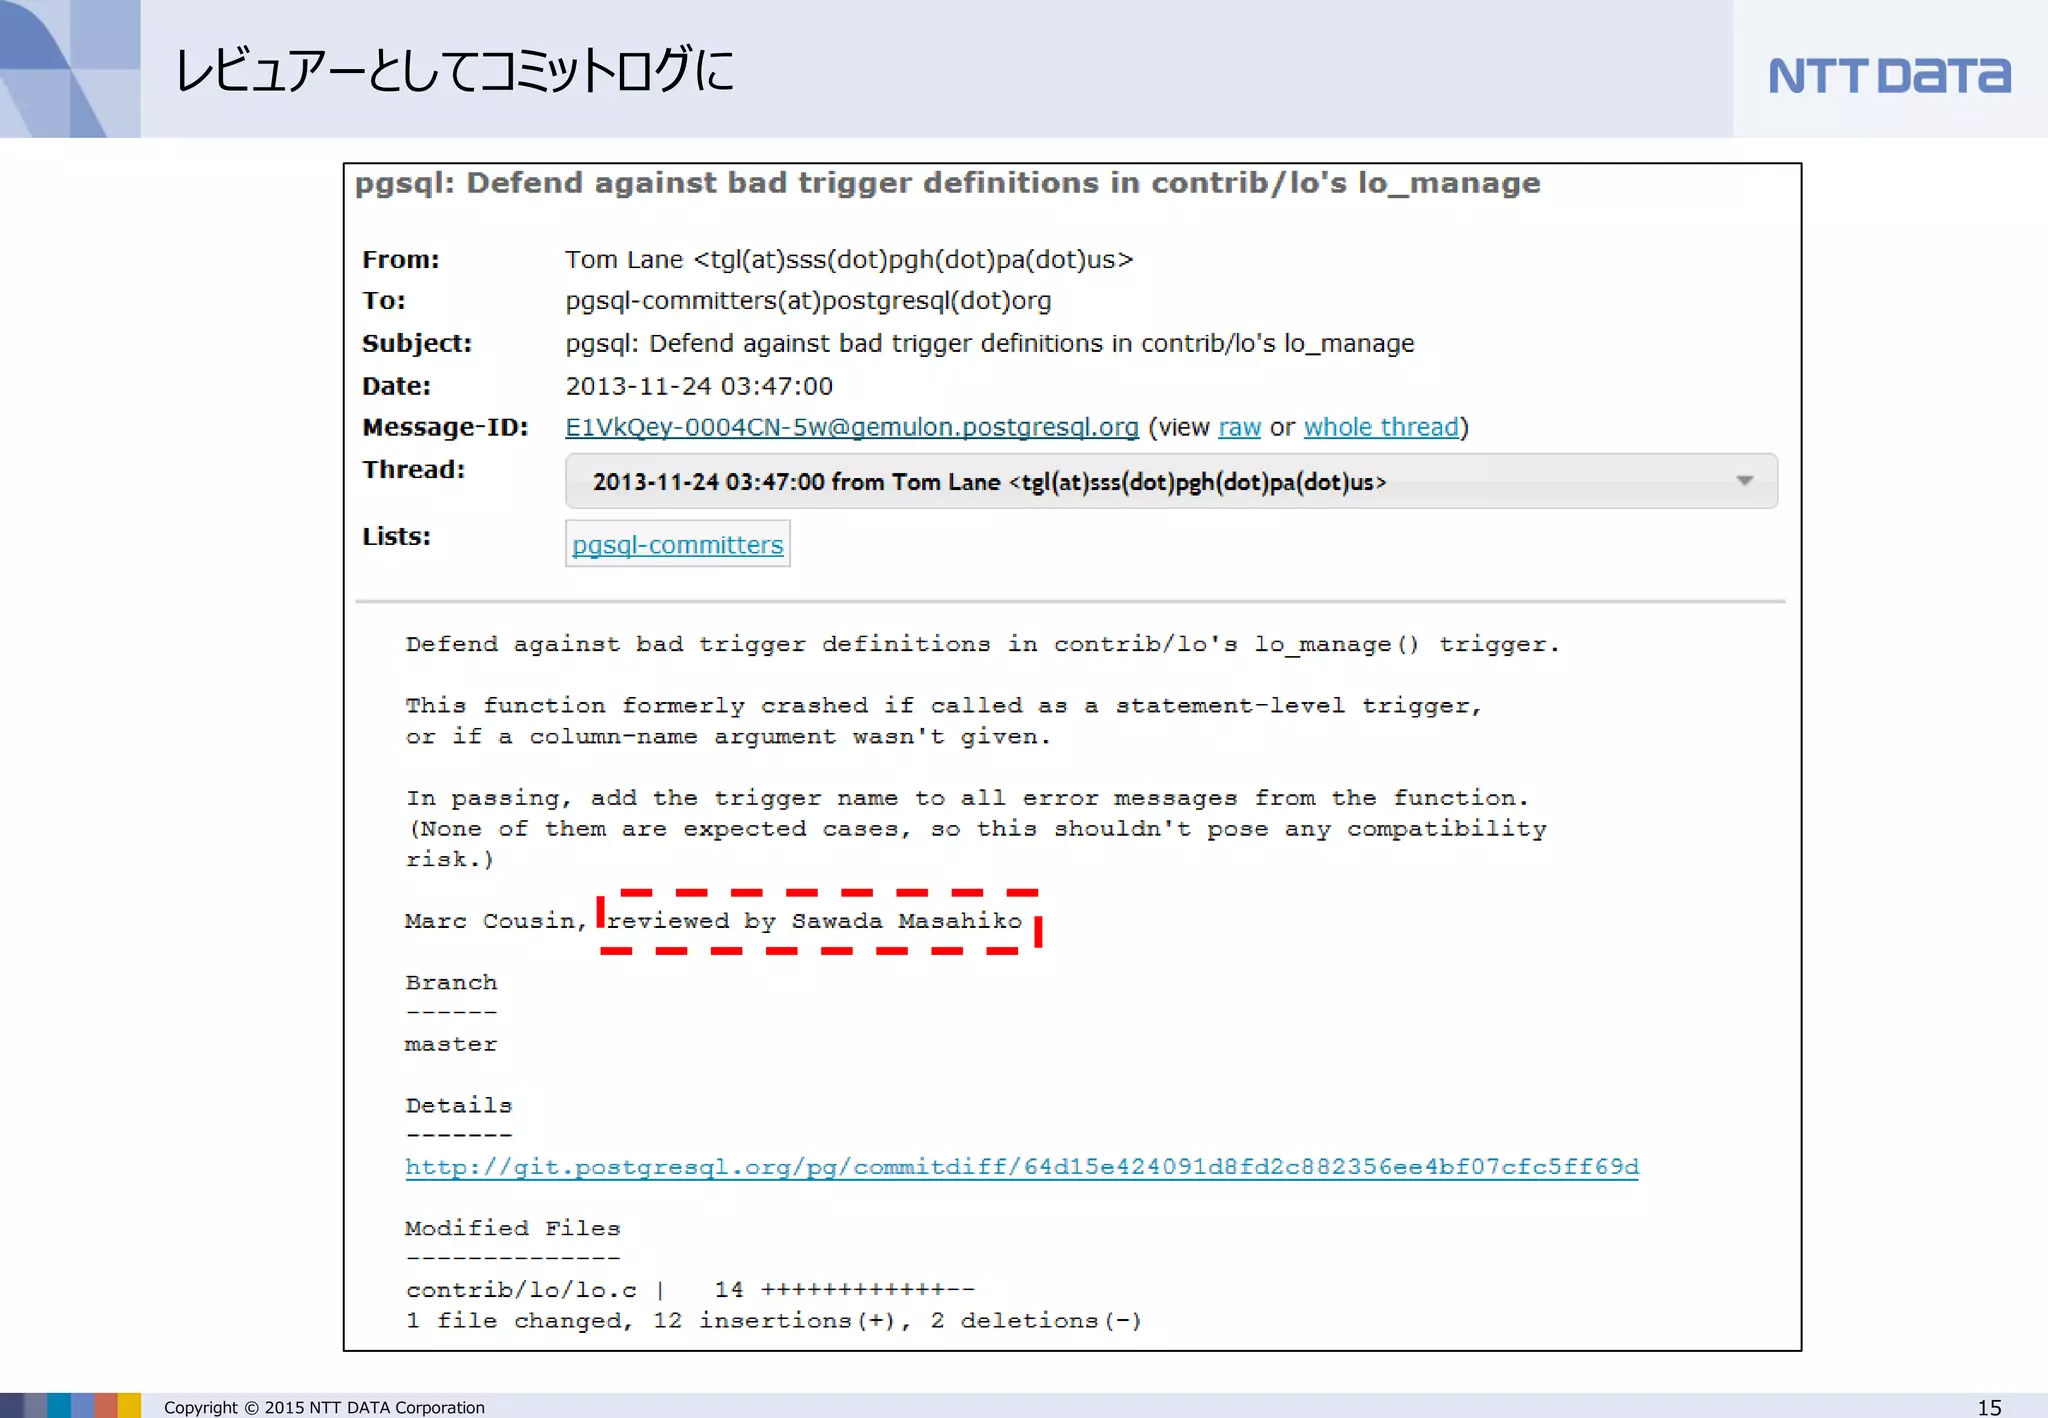Open the git.postgresql.org commitdiff URL
2048x1418 pixels.
tap(1021, 1167)
